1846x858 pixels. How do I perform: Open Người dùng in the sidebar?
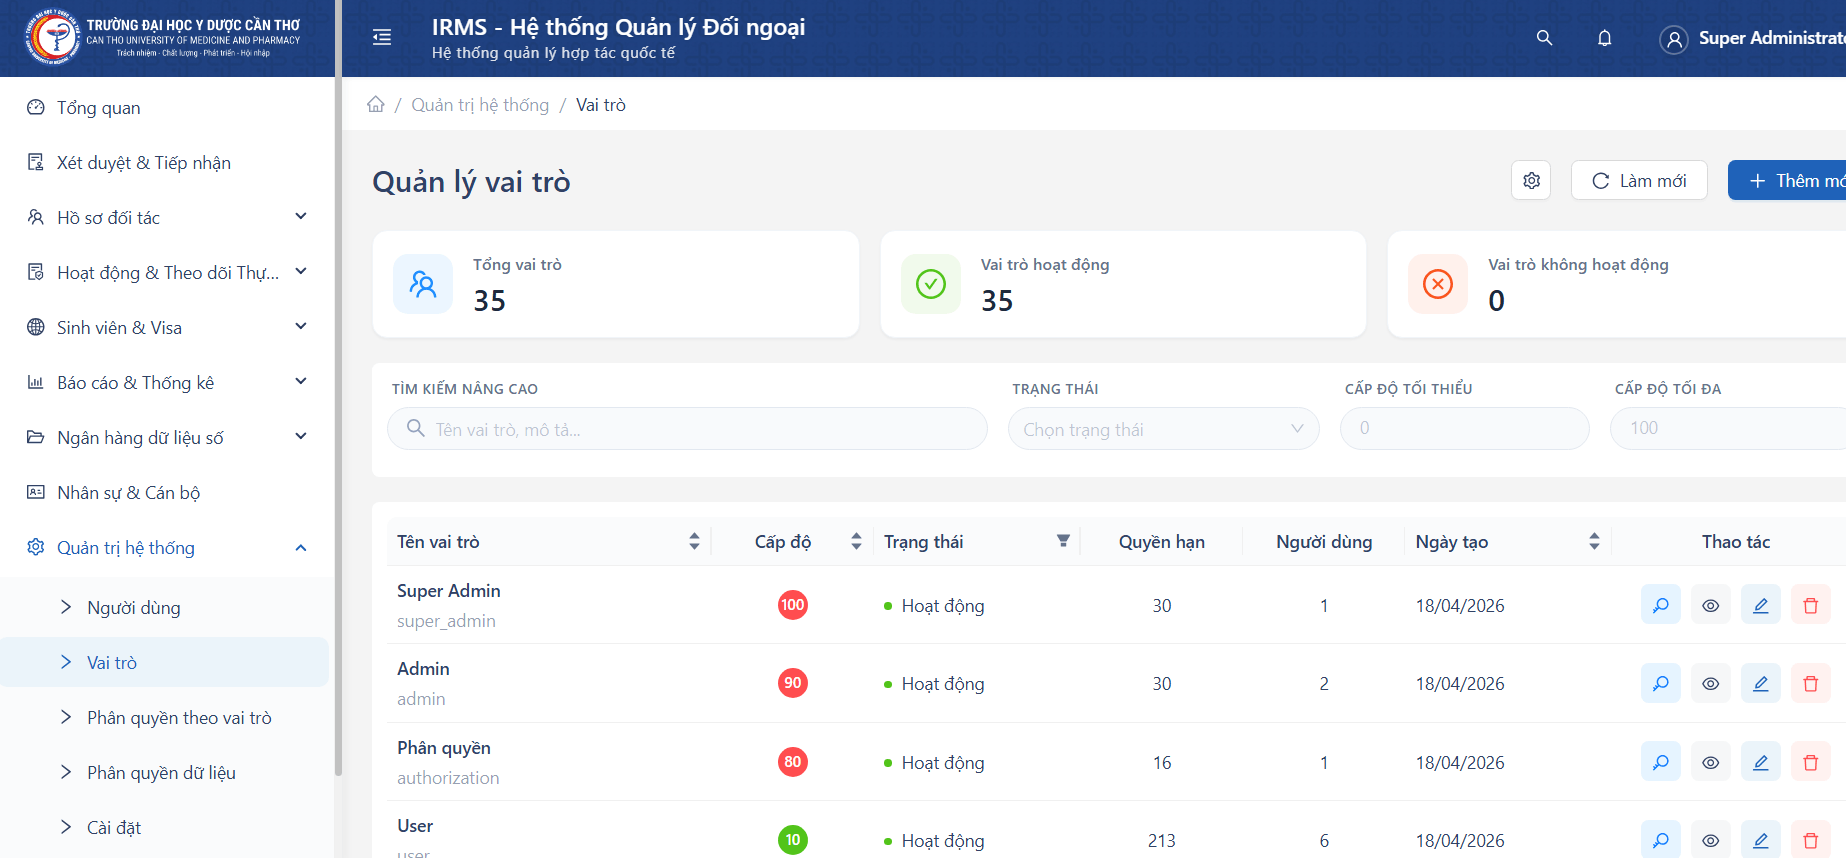coord(134,608)
